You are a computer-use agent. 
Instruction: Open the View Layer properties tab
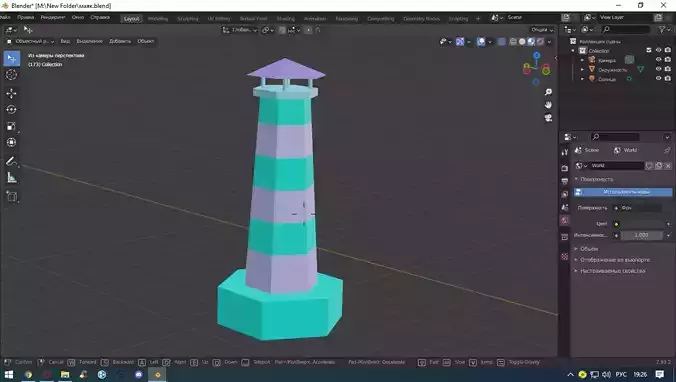click(565, 194)
